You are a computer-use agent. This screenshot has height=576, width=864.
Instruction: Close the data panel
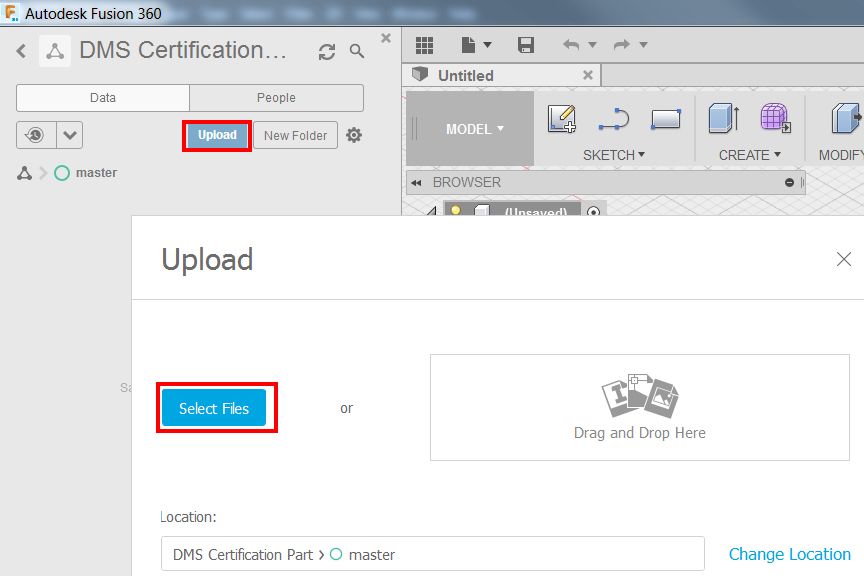coord(386,38)
